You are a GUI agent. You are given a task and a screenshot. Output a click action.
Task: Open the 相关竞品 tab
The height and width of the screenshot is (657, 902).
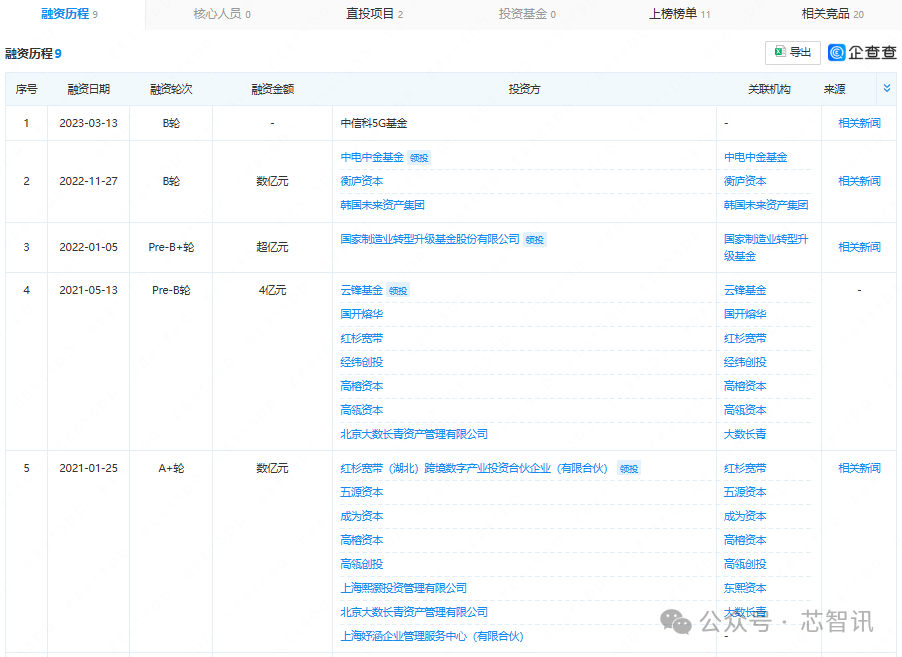pyautogui.click(x=832, y=14)
